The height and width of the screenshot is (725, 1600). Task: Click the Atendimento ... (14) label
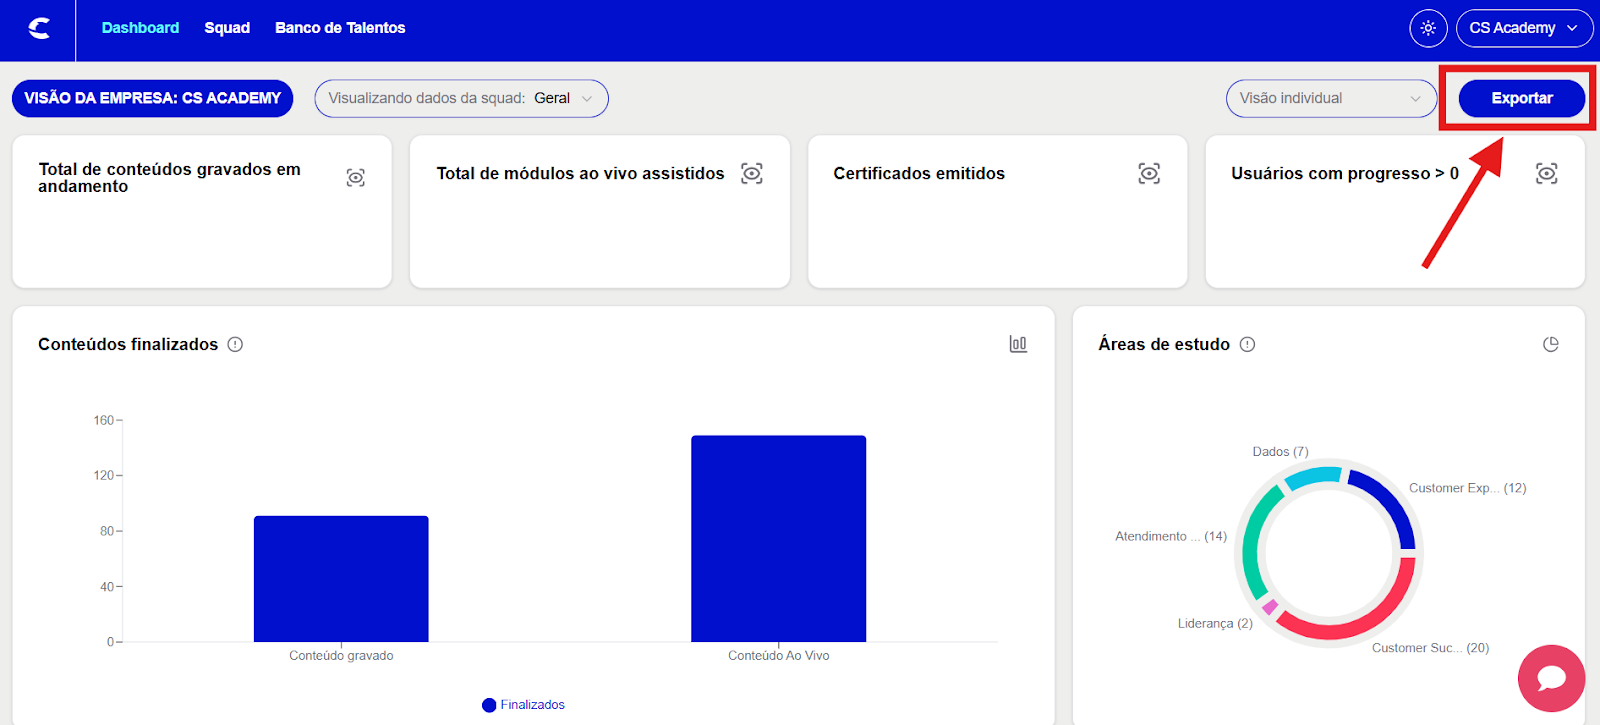click(x=1171, y=536)
